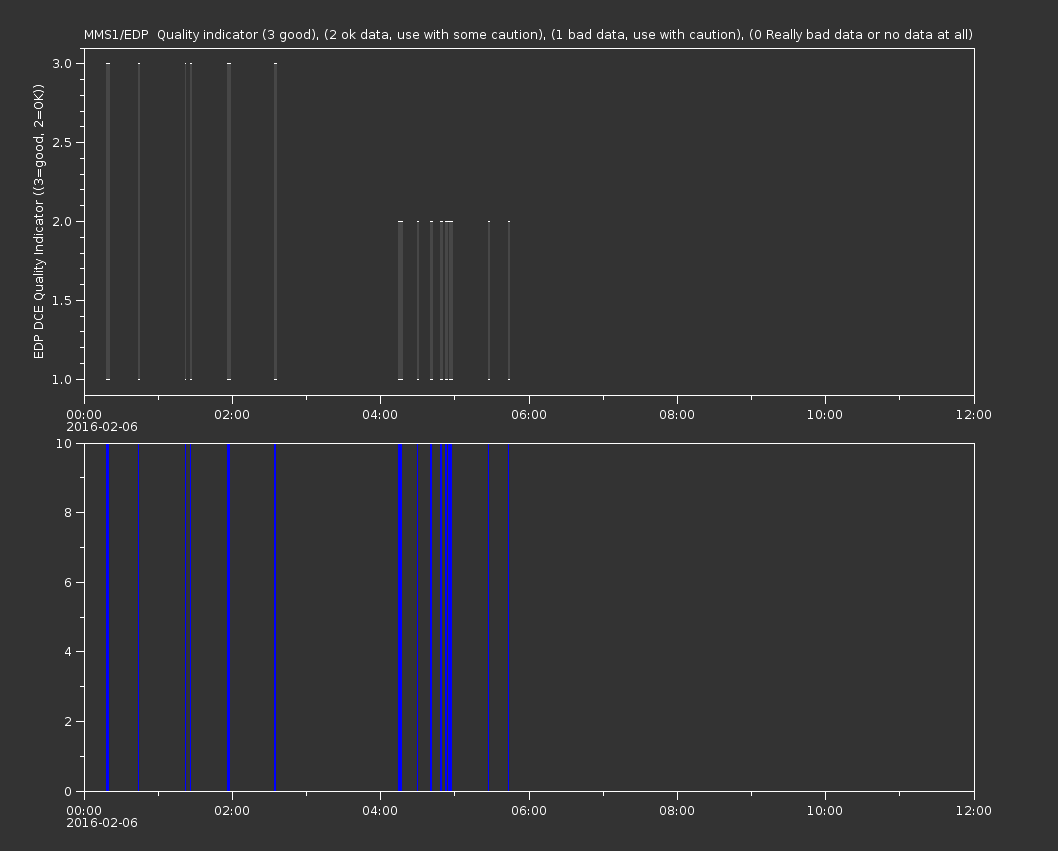The width and height of the screenshot is (1058, 851).
Task: Click the 2016-02-06 date under upper plot
Action: tap(102, 427)
